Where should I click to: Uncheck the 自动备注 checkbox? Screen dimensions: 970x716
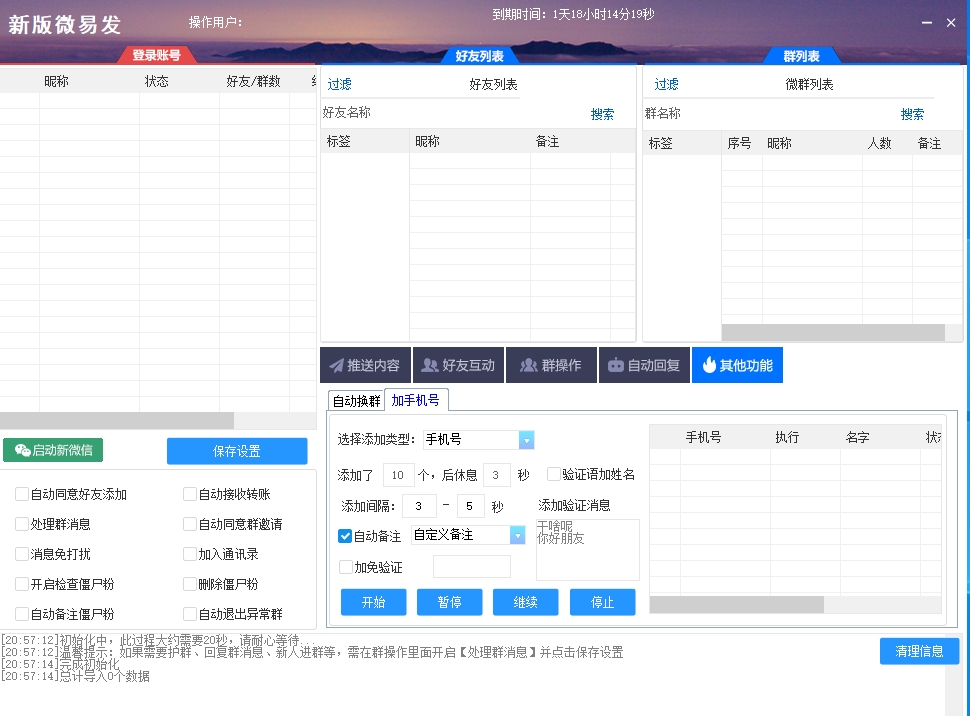(x=345, y=536)
